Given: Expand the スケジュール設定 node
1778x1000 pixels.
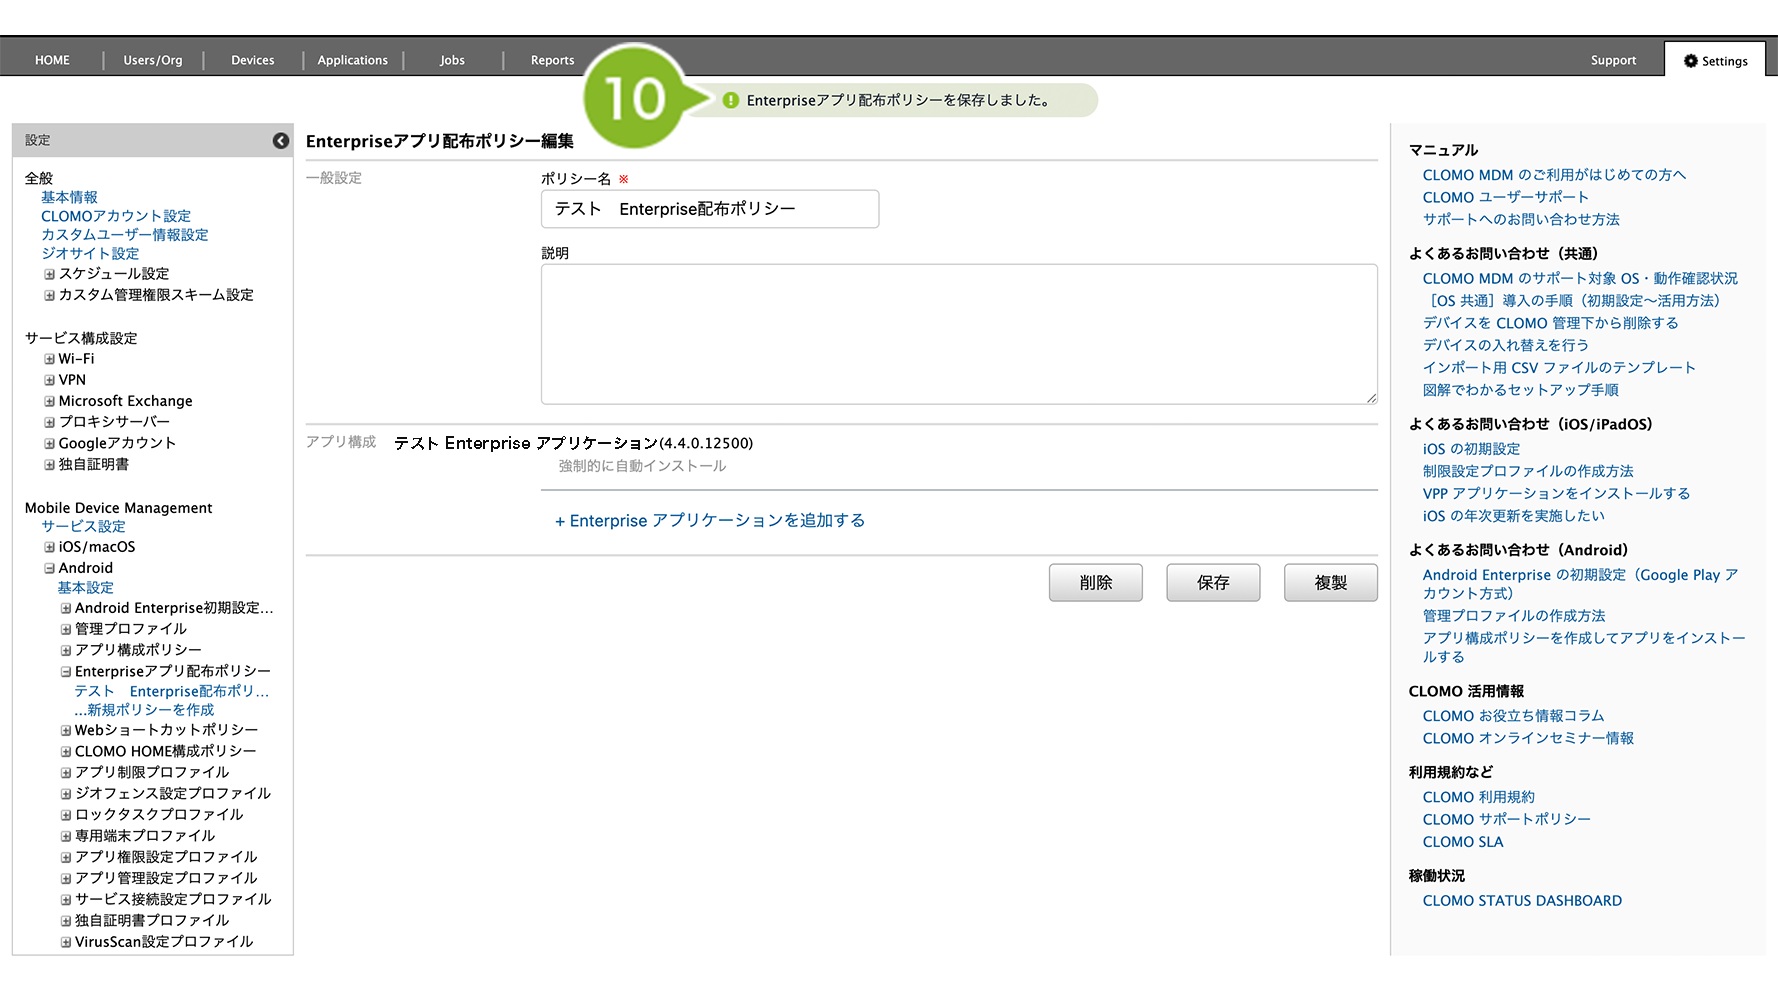Looking at the screenshot, I should tap(49, 274).
